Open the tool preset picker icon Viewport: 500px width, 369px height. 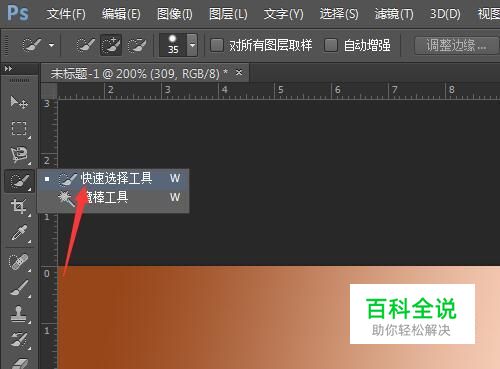point(32,45)
